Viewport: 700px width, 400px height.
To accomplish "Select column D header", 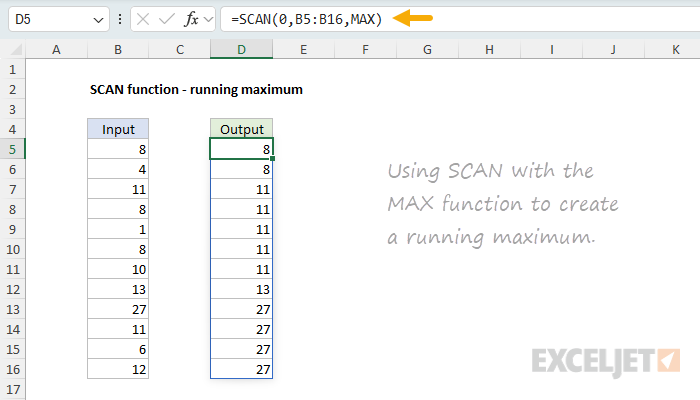I will [241, 49].
